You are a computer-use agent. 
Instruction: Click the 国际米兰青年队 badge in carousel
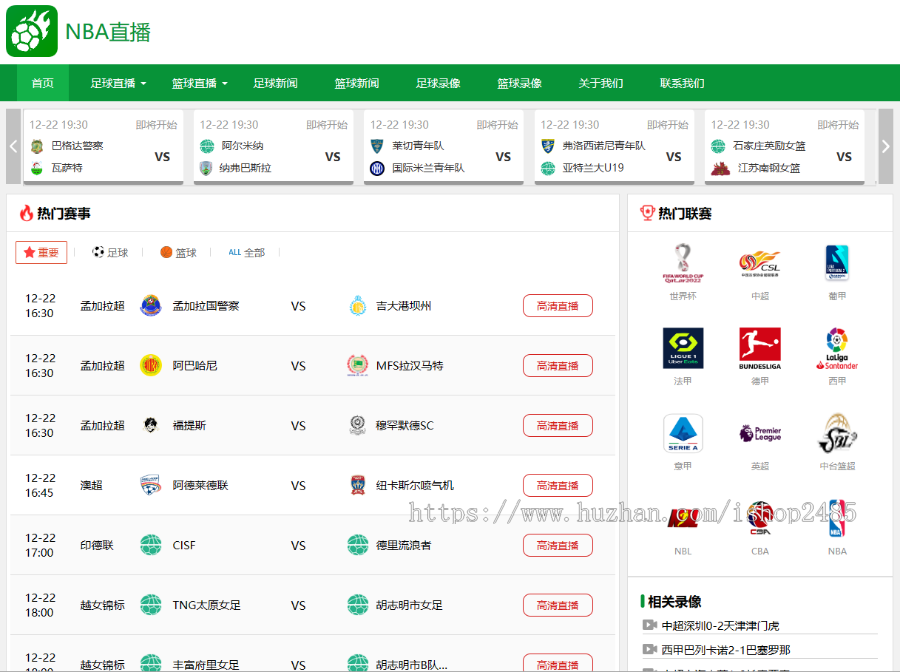[x=377, y=168]
